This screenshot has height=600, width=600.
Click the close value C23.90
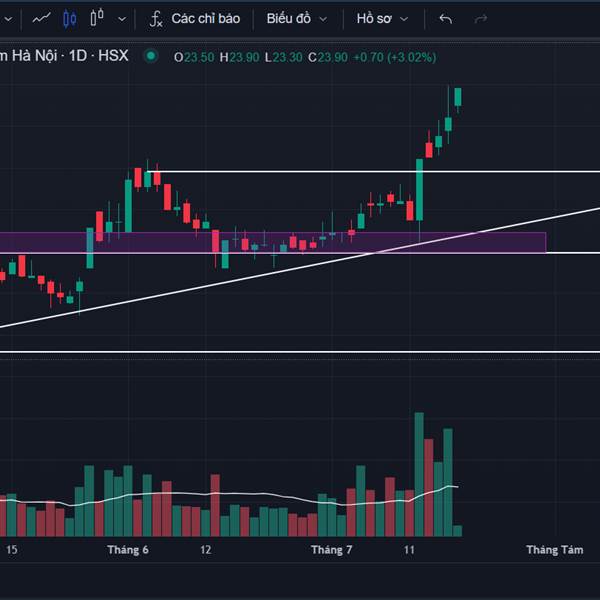point(328,57)
